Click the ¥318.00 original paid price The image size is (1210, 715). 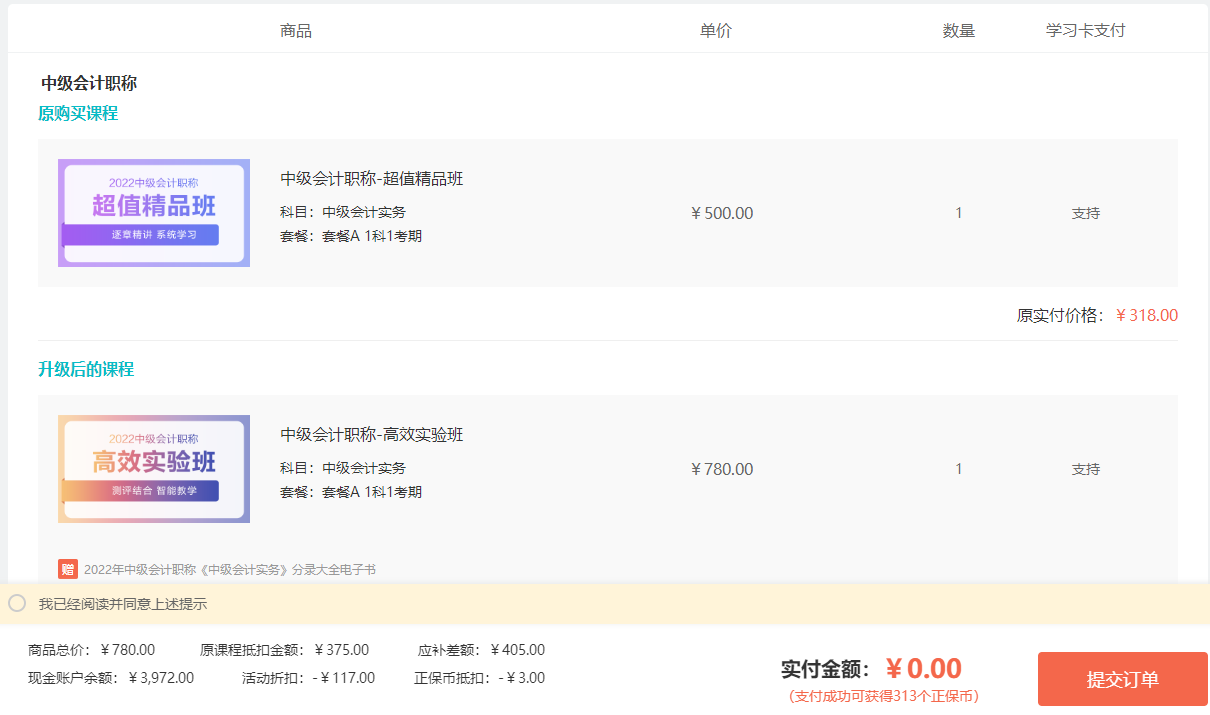(1147, 316)
